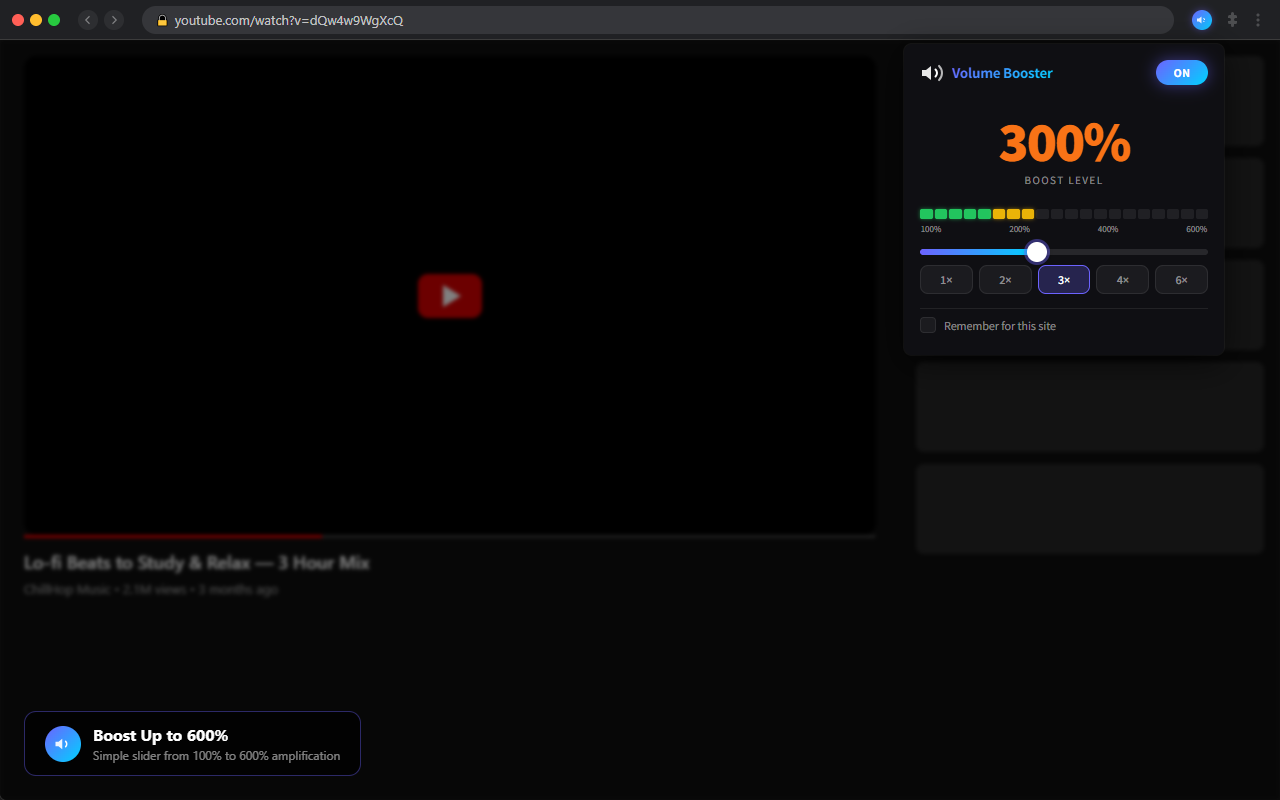This screenshot has width=1280, height=800.
Task: Close the window with the red button
Action: [x=18, y=20]
